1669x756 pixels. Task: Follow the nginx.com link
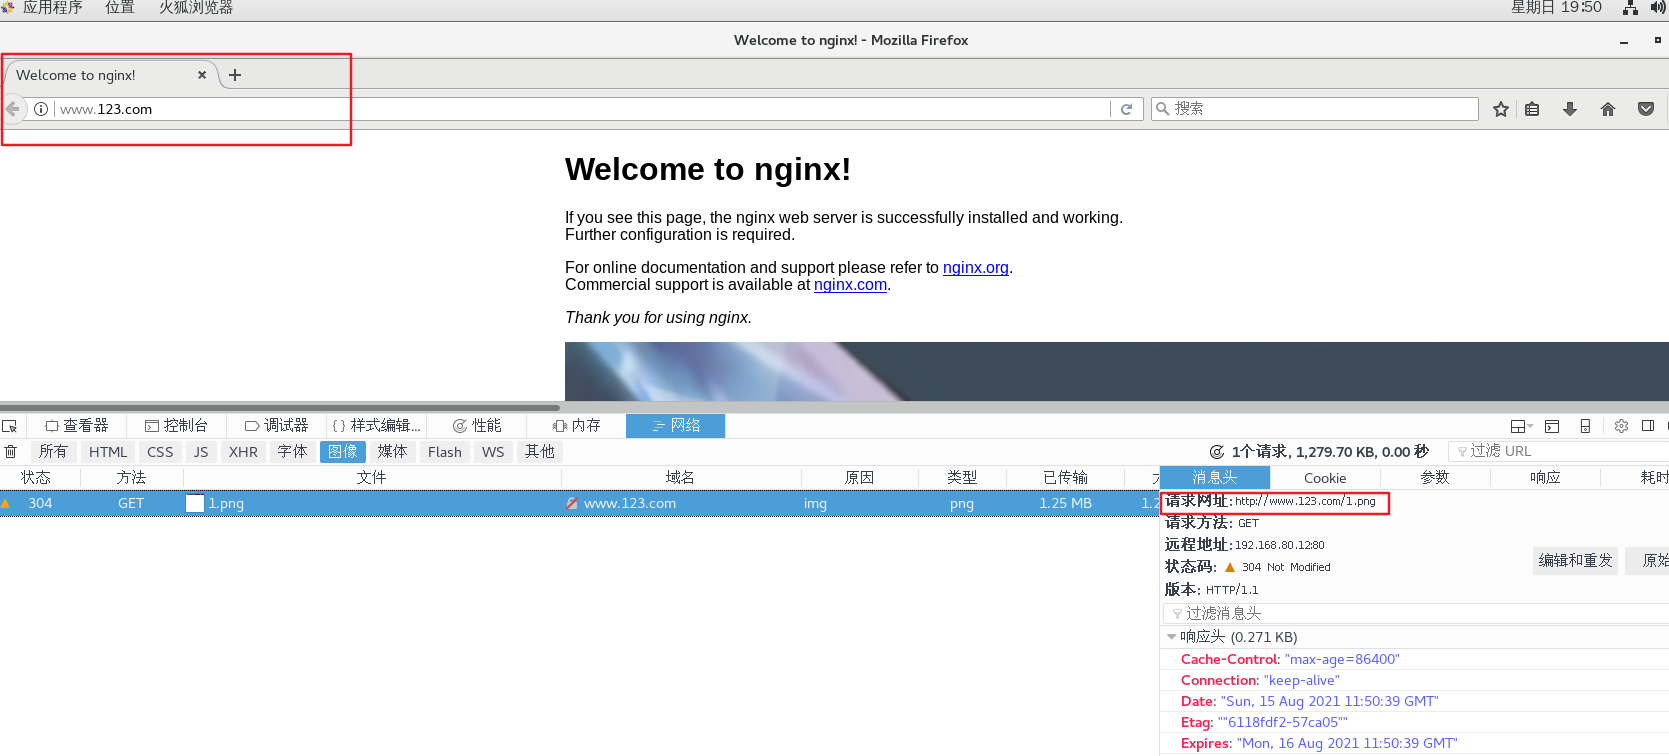click(x=850, y=285)
